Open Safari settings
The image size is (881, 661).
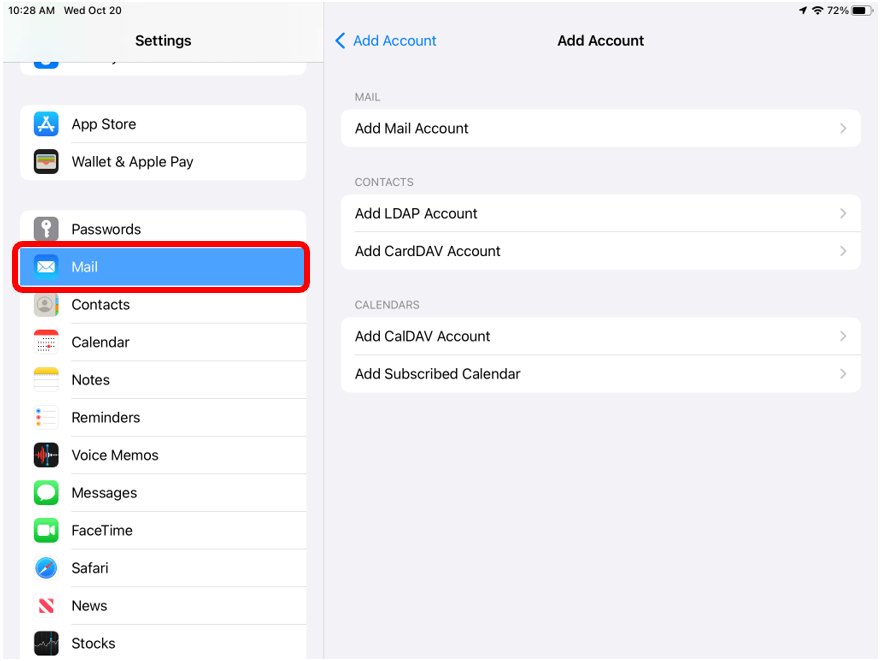(x=163, y=568)
